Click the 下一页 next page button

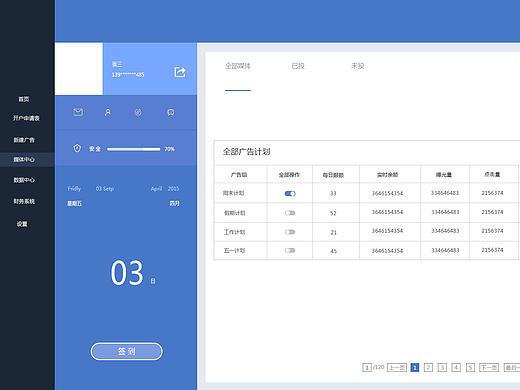(489, 367)
